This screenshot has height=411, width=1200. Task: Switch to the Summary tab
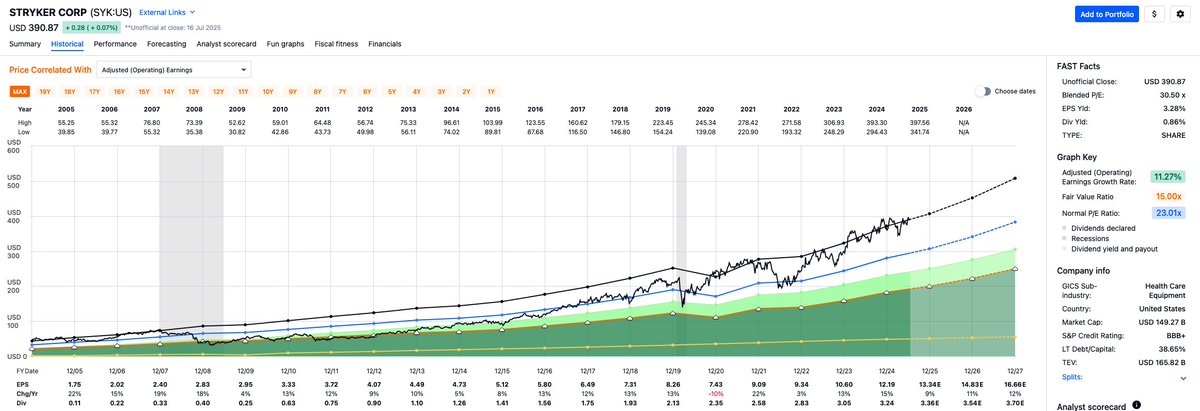pos(25,44)
